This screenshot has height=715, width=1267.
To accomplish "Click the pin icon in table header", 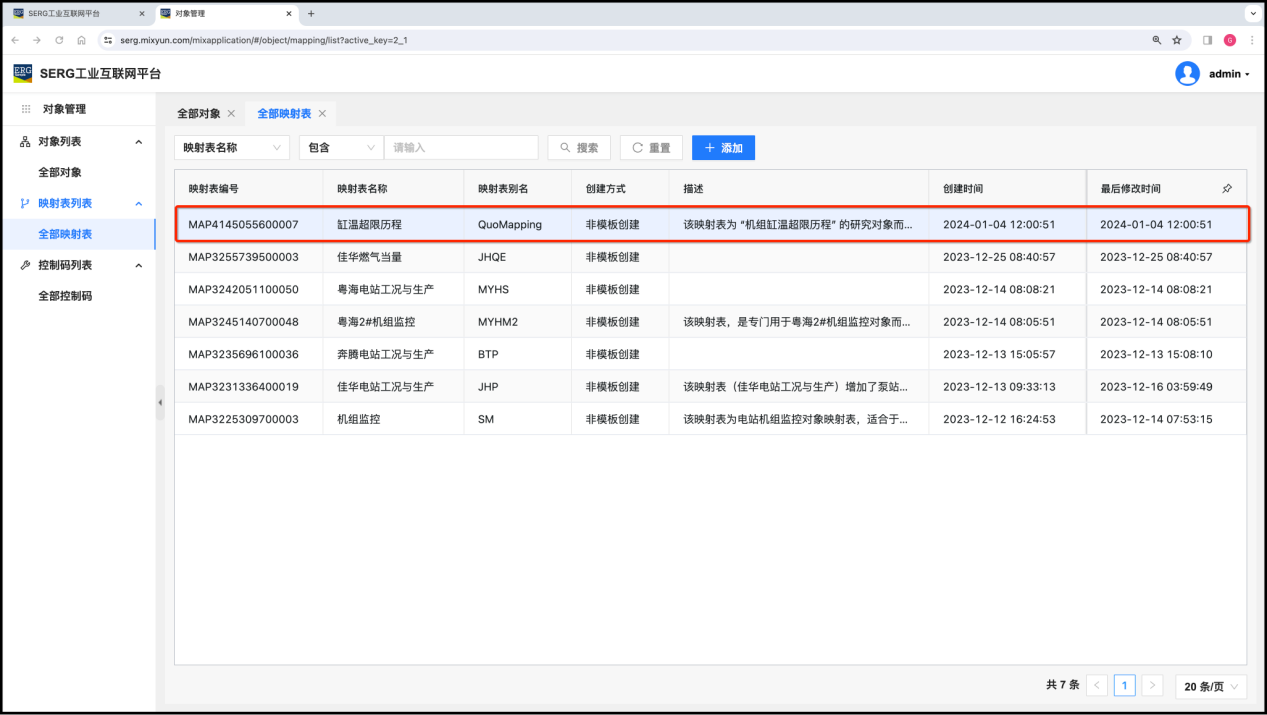I will [x=1227, y=188].
